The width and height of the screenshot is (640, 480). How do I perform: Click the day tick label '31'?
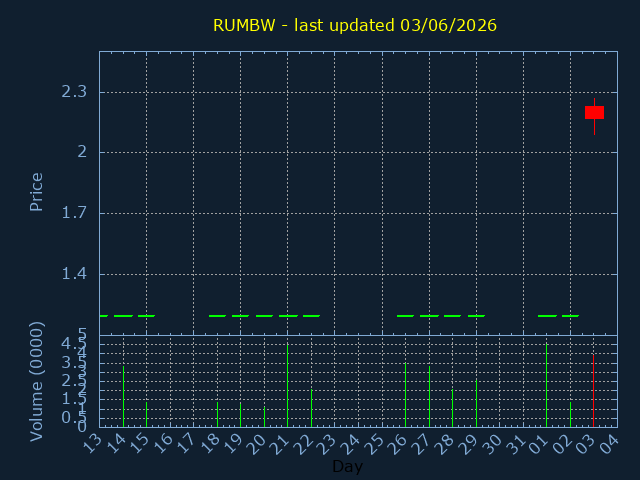click(x=516, y=443)
